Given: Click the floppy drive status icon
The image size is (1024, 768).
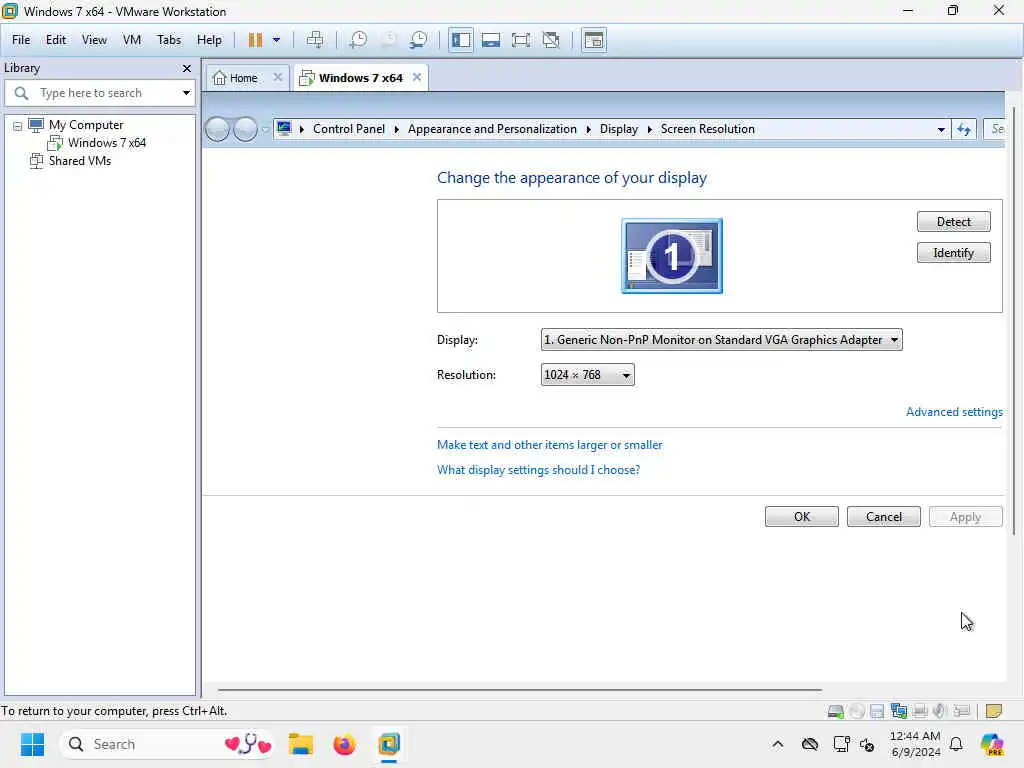Looking at the screenshot, I should point(877,711).
